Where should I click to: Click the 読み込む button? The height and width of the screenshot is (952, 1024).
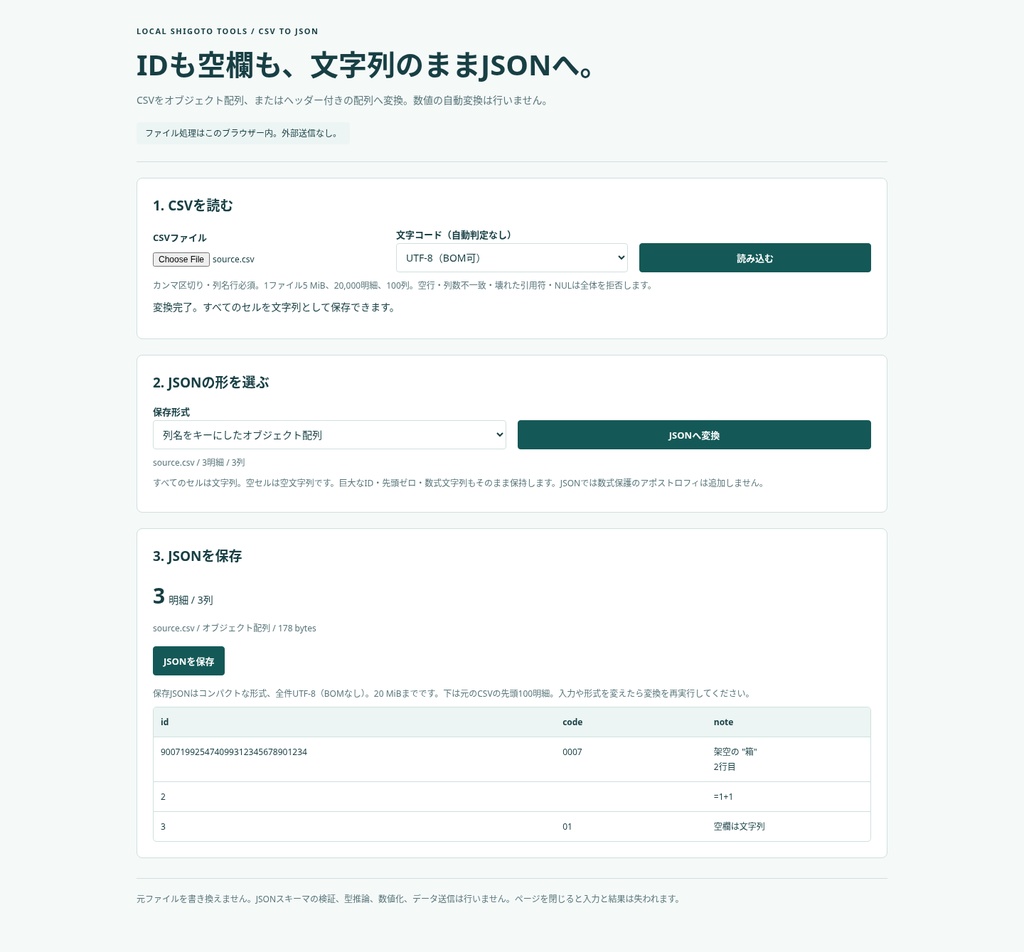coord(754,258)
